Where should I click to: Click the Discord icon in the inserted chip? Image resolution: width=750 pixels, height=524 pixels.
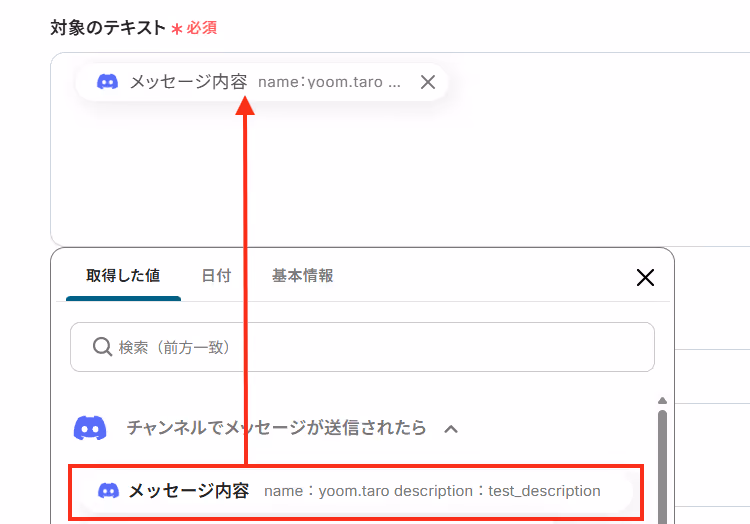[x=108, y=82]
